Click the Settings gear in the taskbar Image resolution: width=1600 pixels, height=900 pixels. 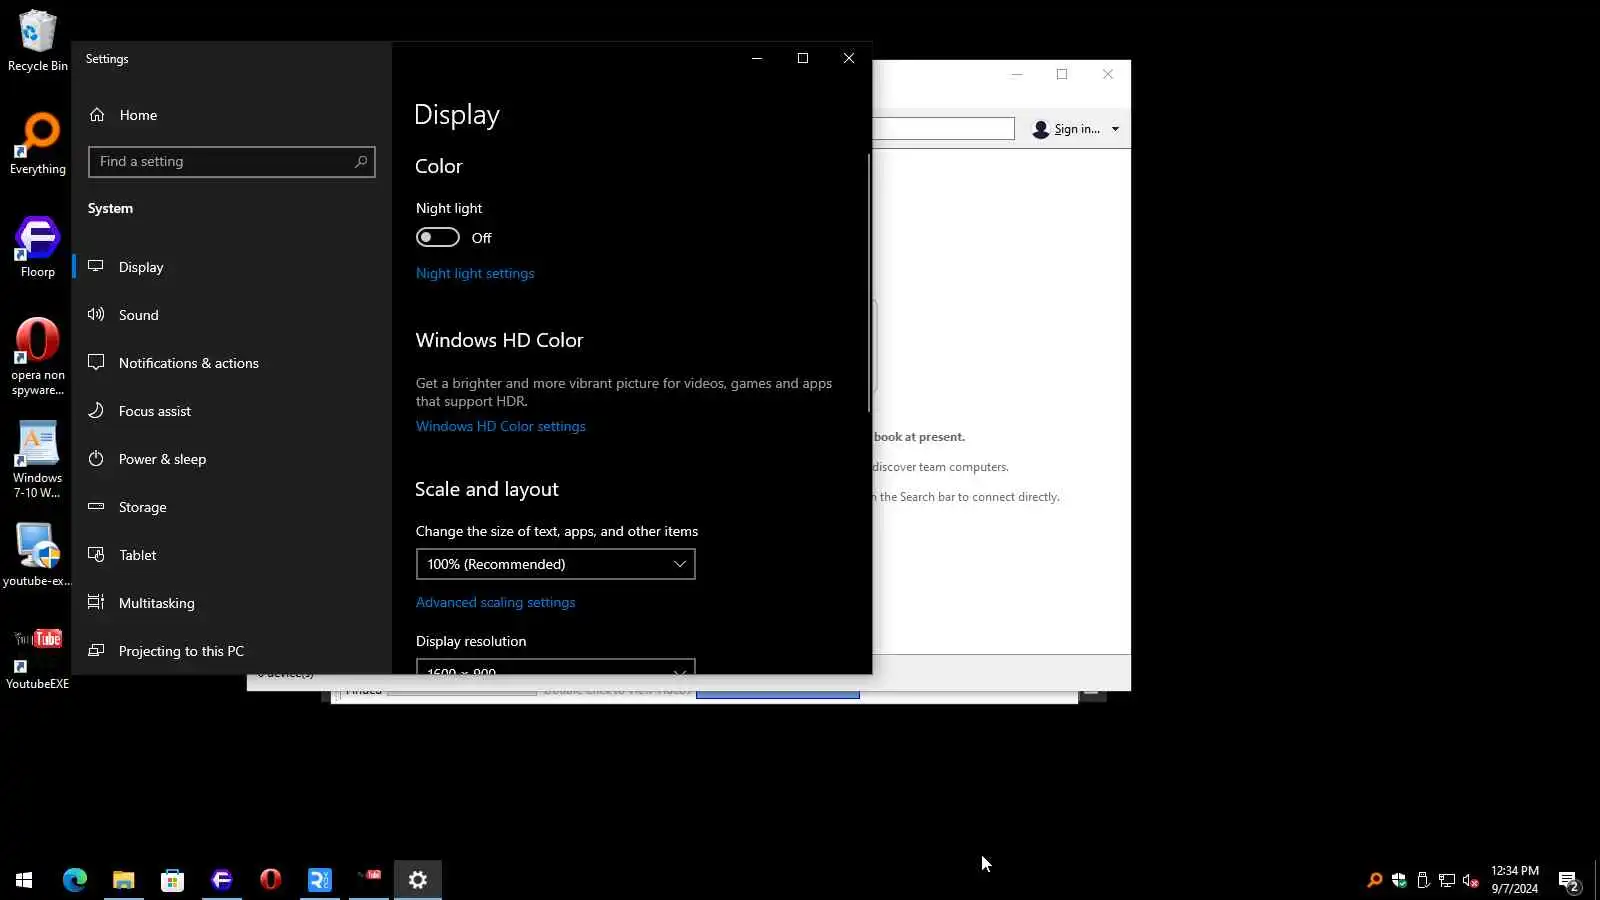[x=418, y=880]
